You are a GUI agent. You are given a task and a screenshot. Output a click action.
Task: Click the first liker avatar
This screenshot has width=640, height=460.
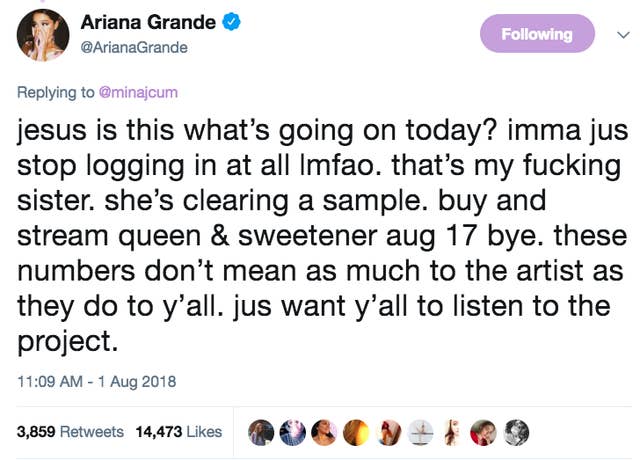tap(263, 431)
